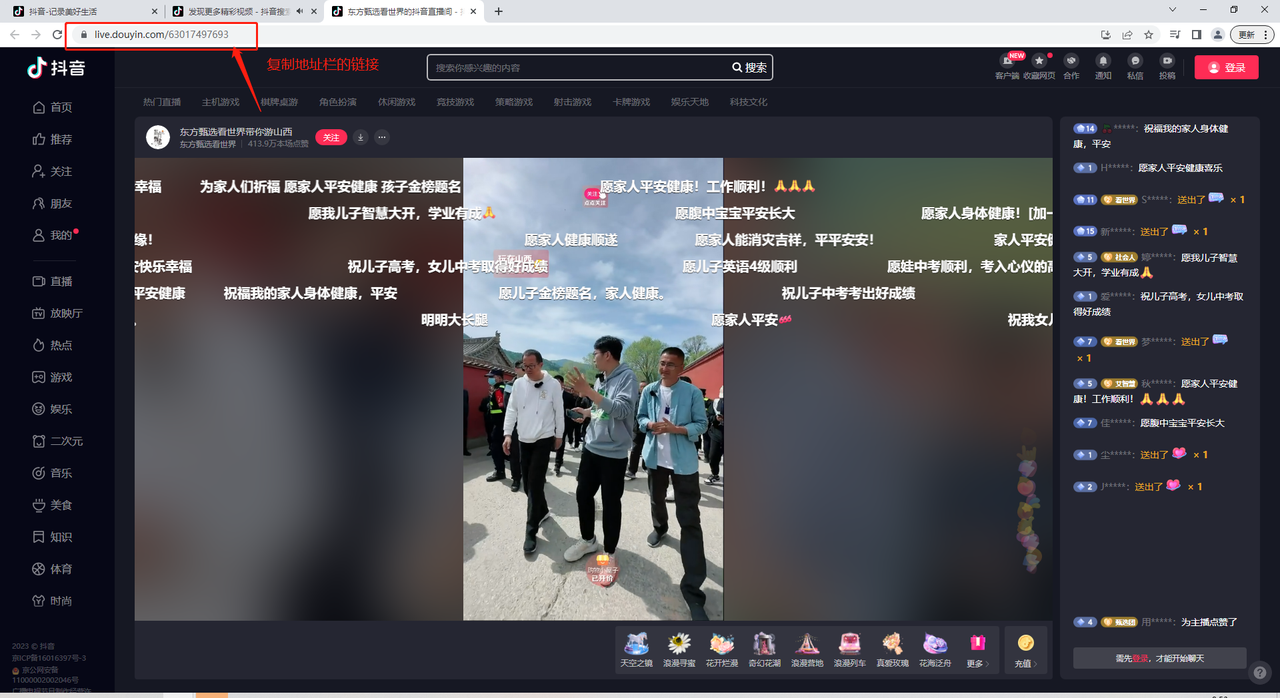Click the red 登录 login button
1280x698 pixels.
click(1226, 67)
